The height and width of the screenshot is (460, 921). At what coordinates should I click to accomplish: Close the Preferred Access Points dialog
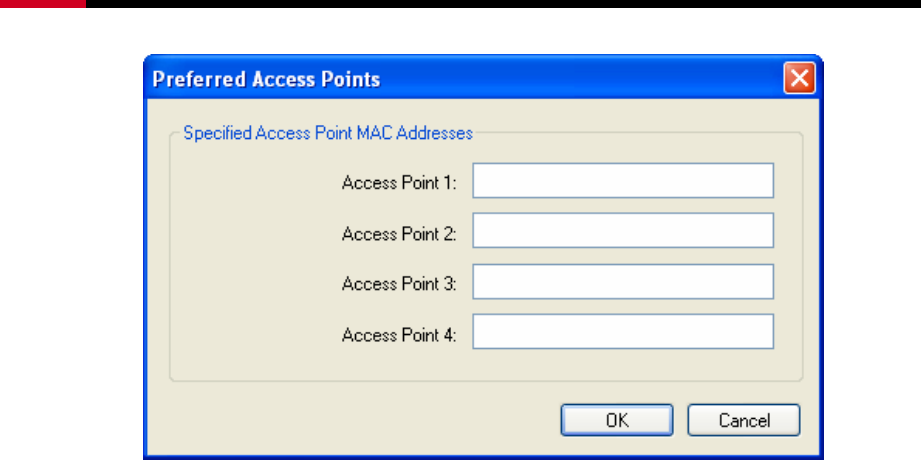point(799,78)
